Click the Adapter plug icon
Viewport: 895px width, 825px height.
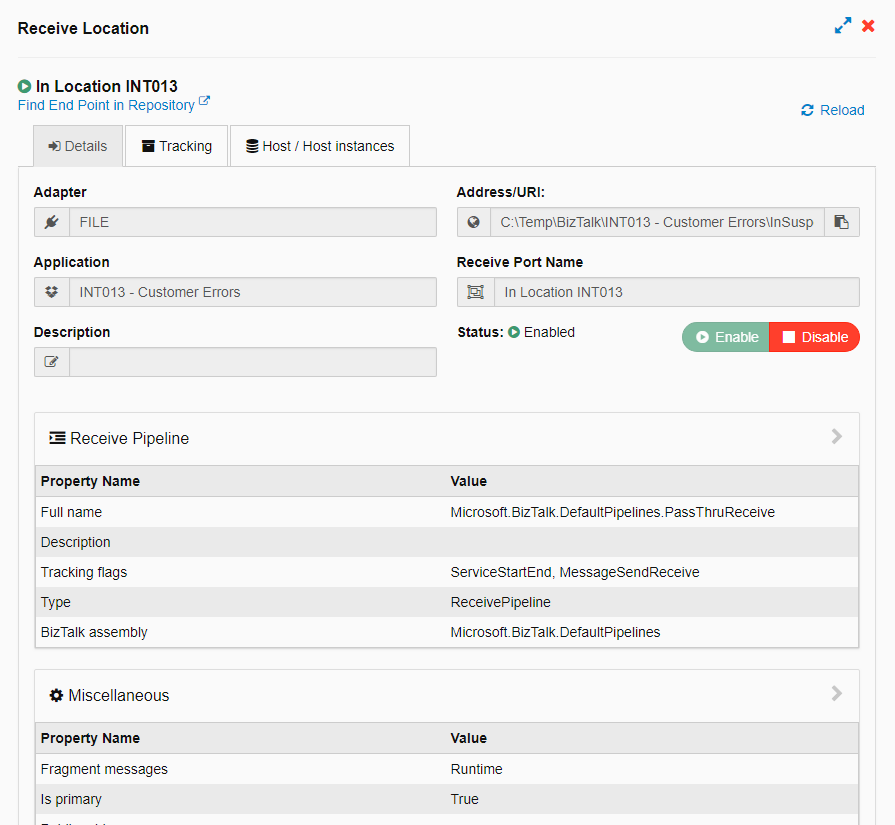click(x=52, y=222)
